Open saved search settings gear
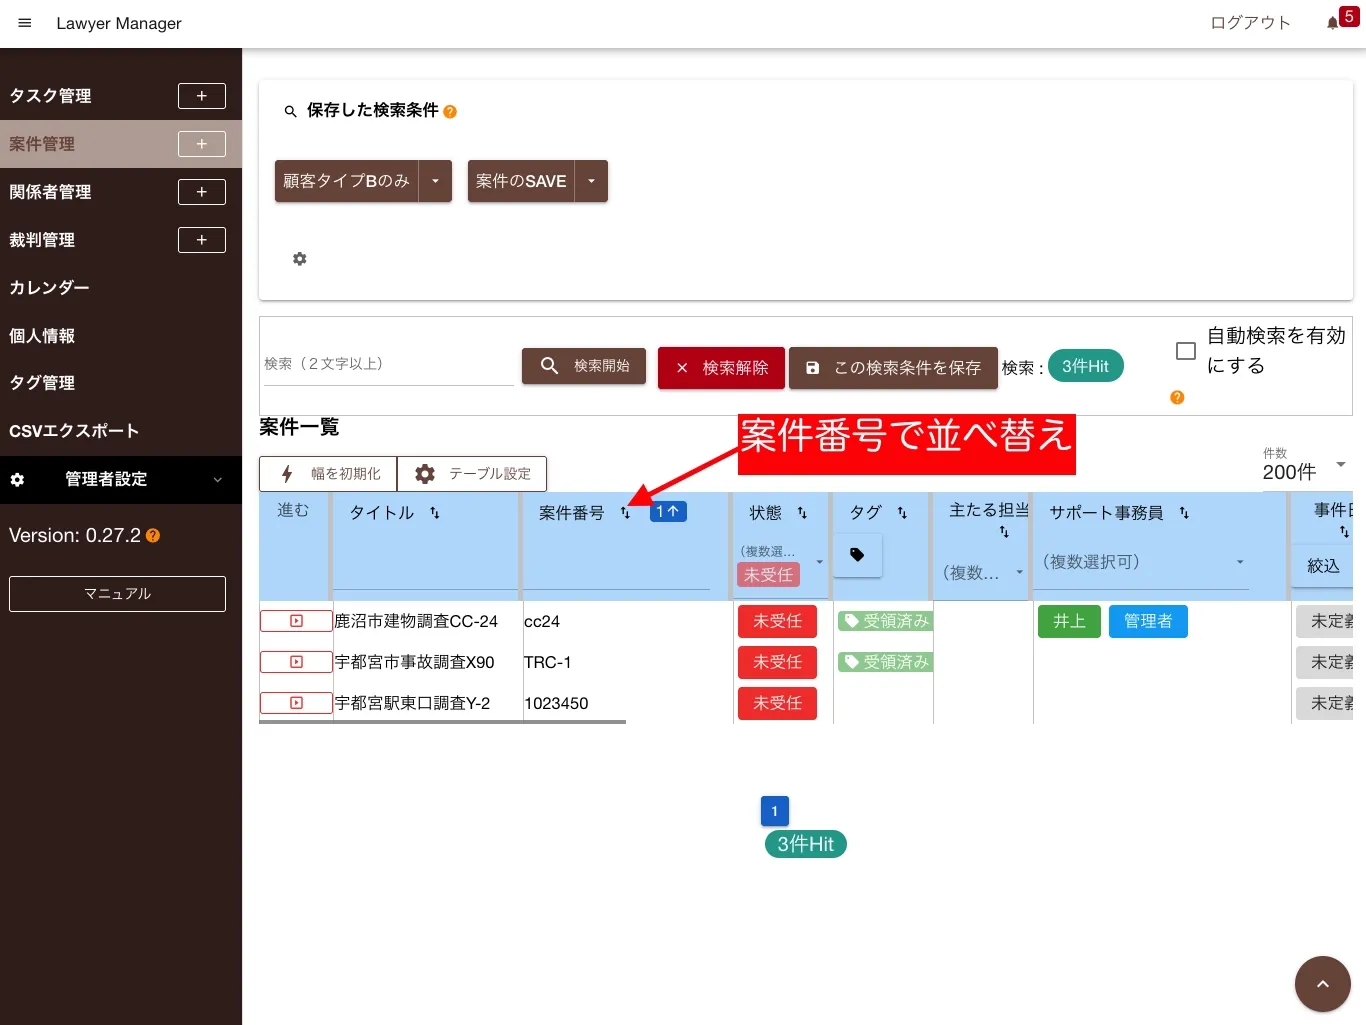 (299, 259)
